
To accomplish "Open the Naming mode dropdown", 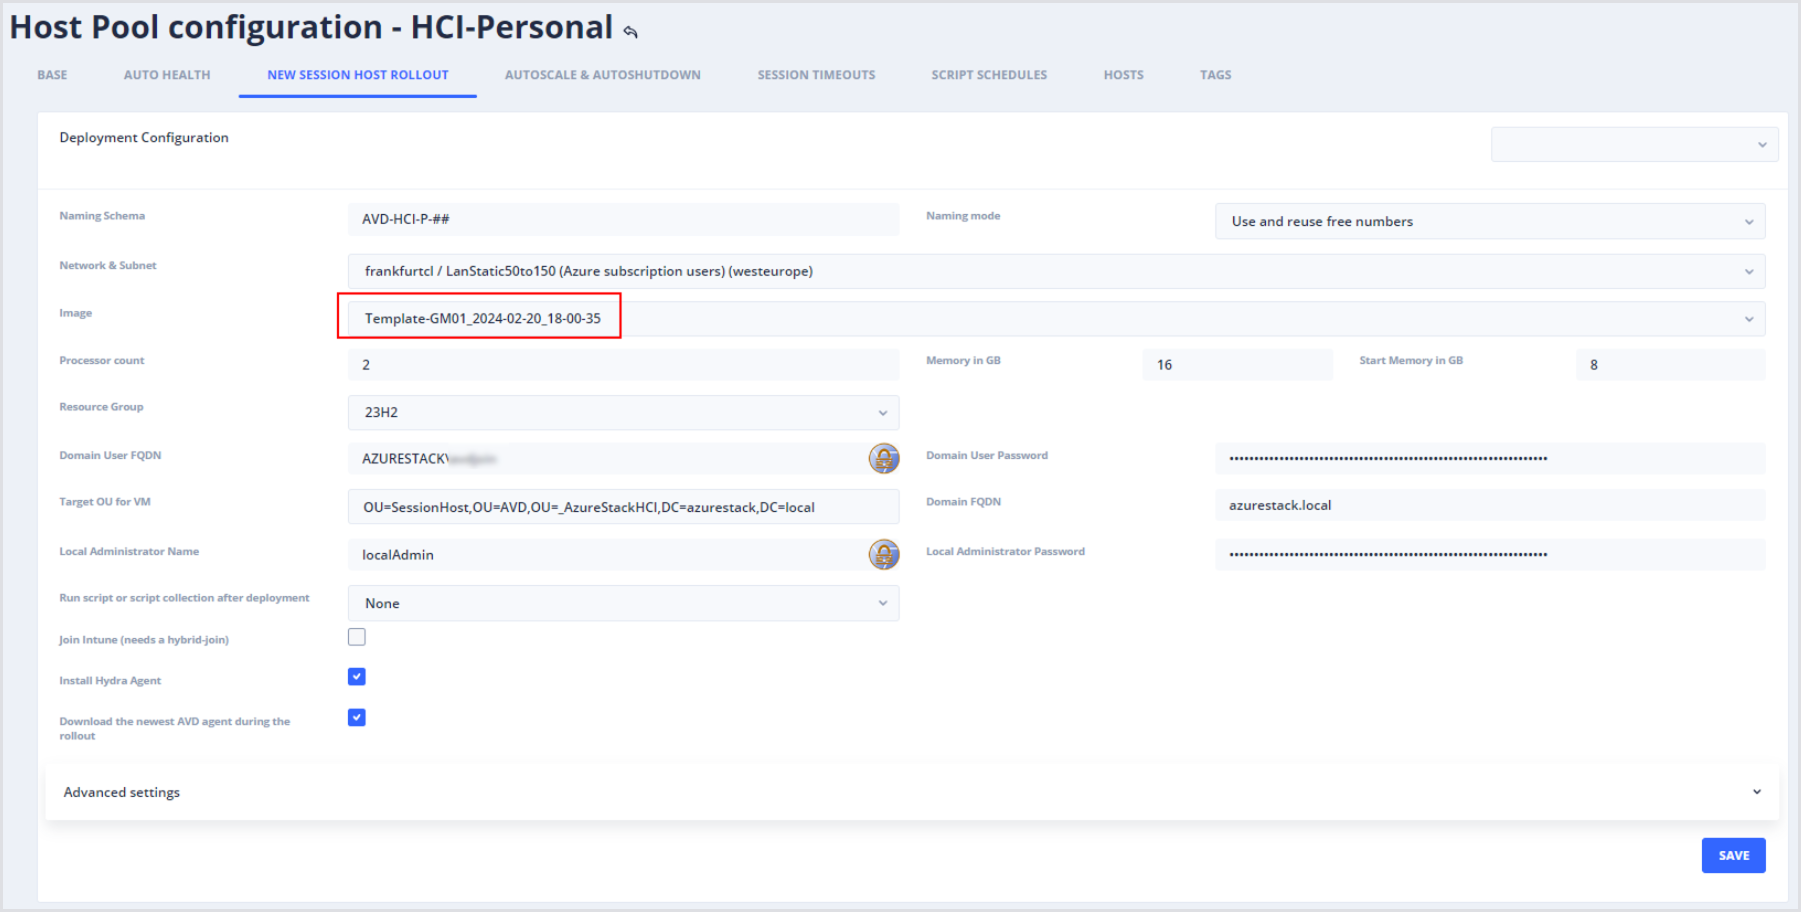I will coord(1489,221).
